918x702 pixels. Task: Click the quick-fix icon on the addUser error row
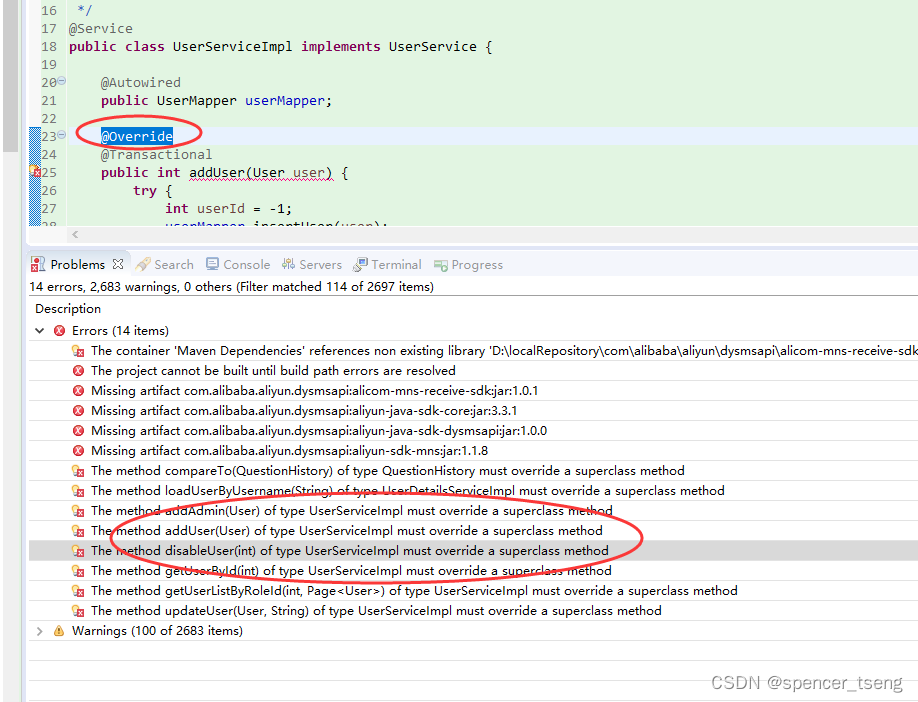coord(78,530)
